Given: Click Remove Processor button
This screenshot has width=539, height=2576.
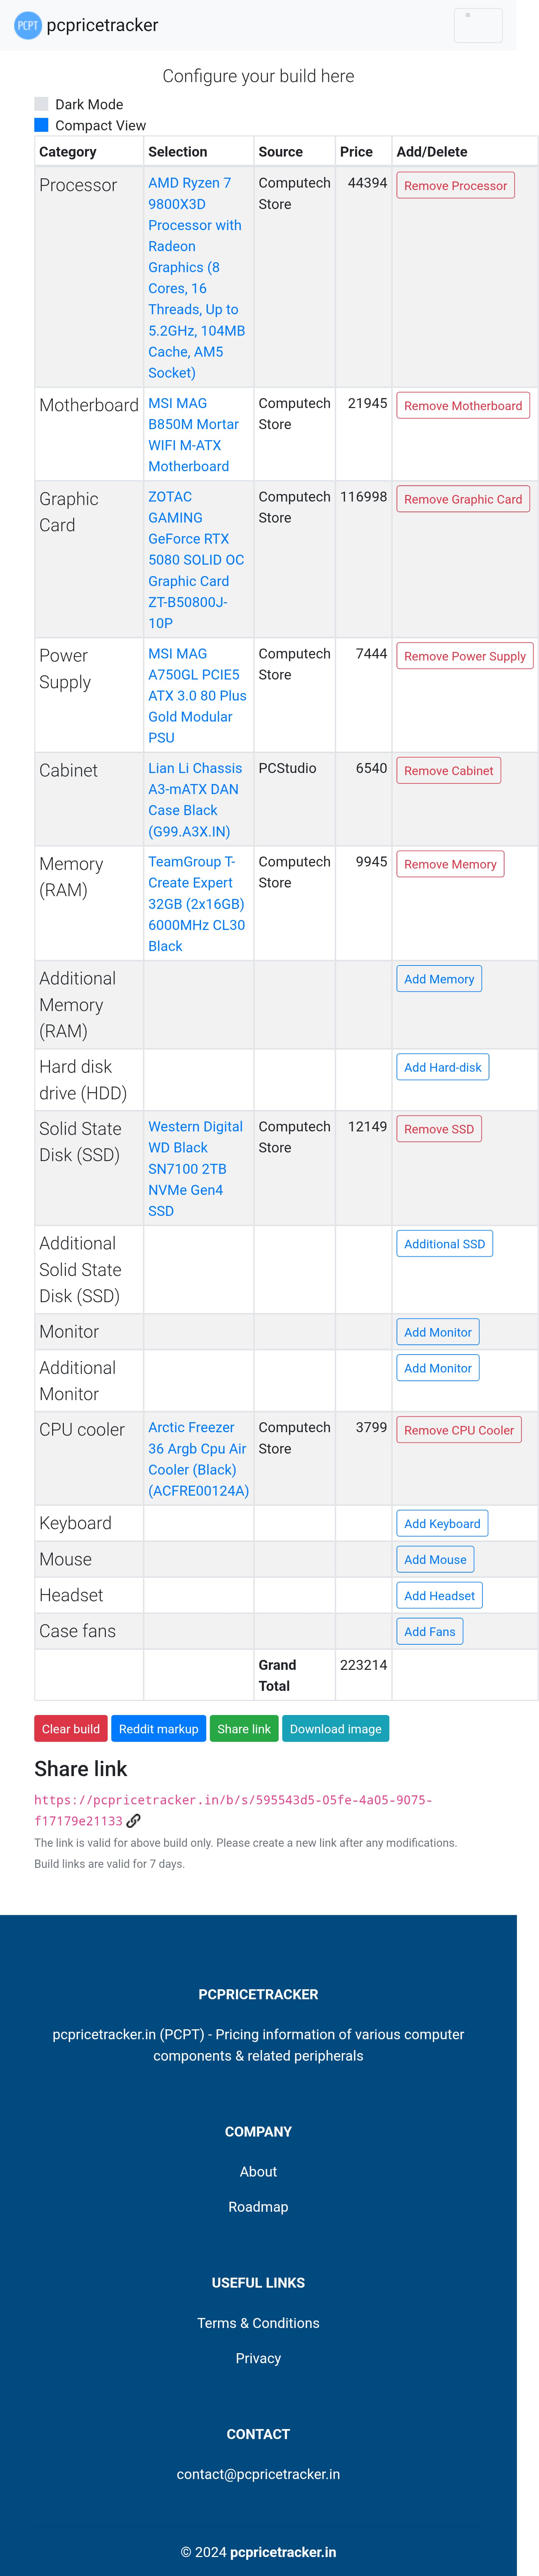Looking at the screenshot, I should coord(455,186).
